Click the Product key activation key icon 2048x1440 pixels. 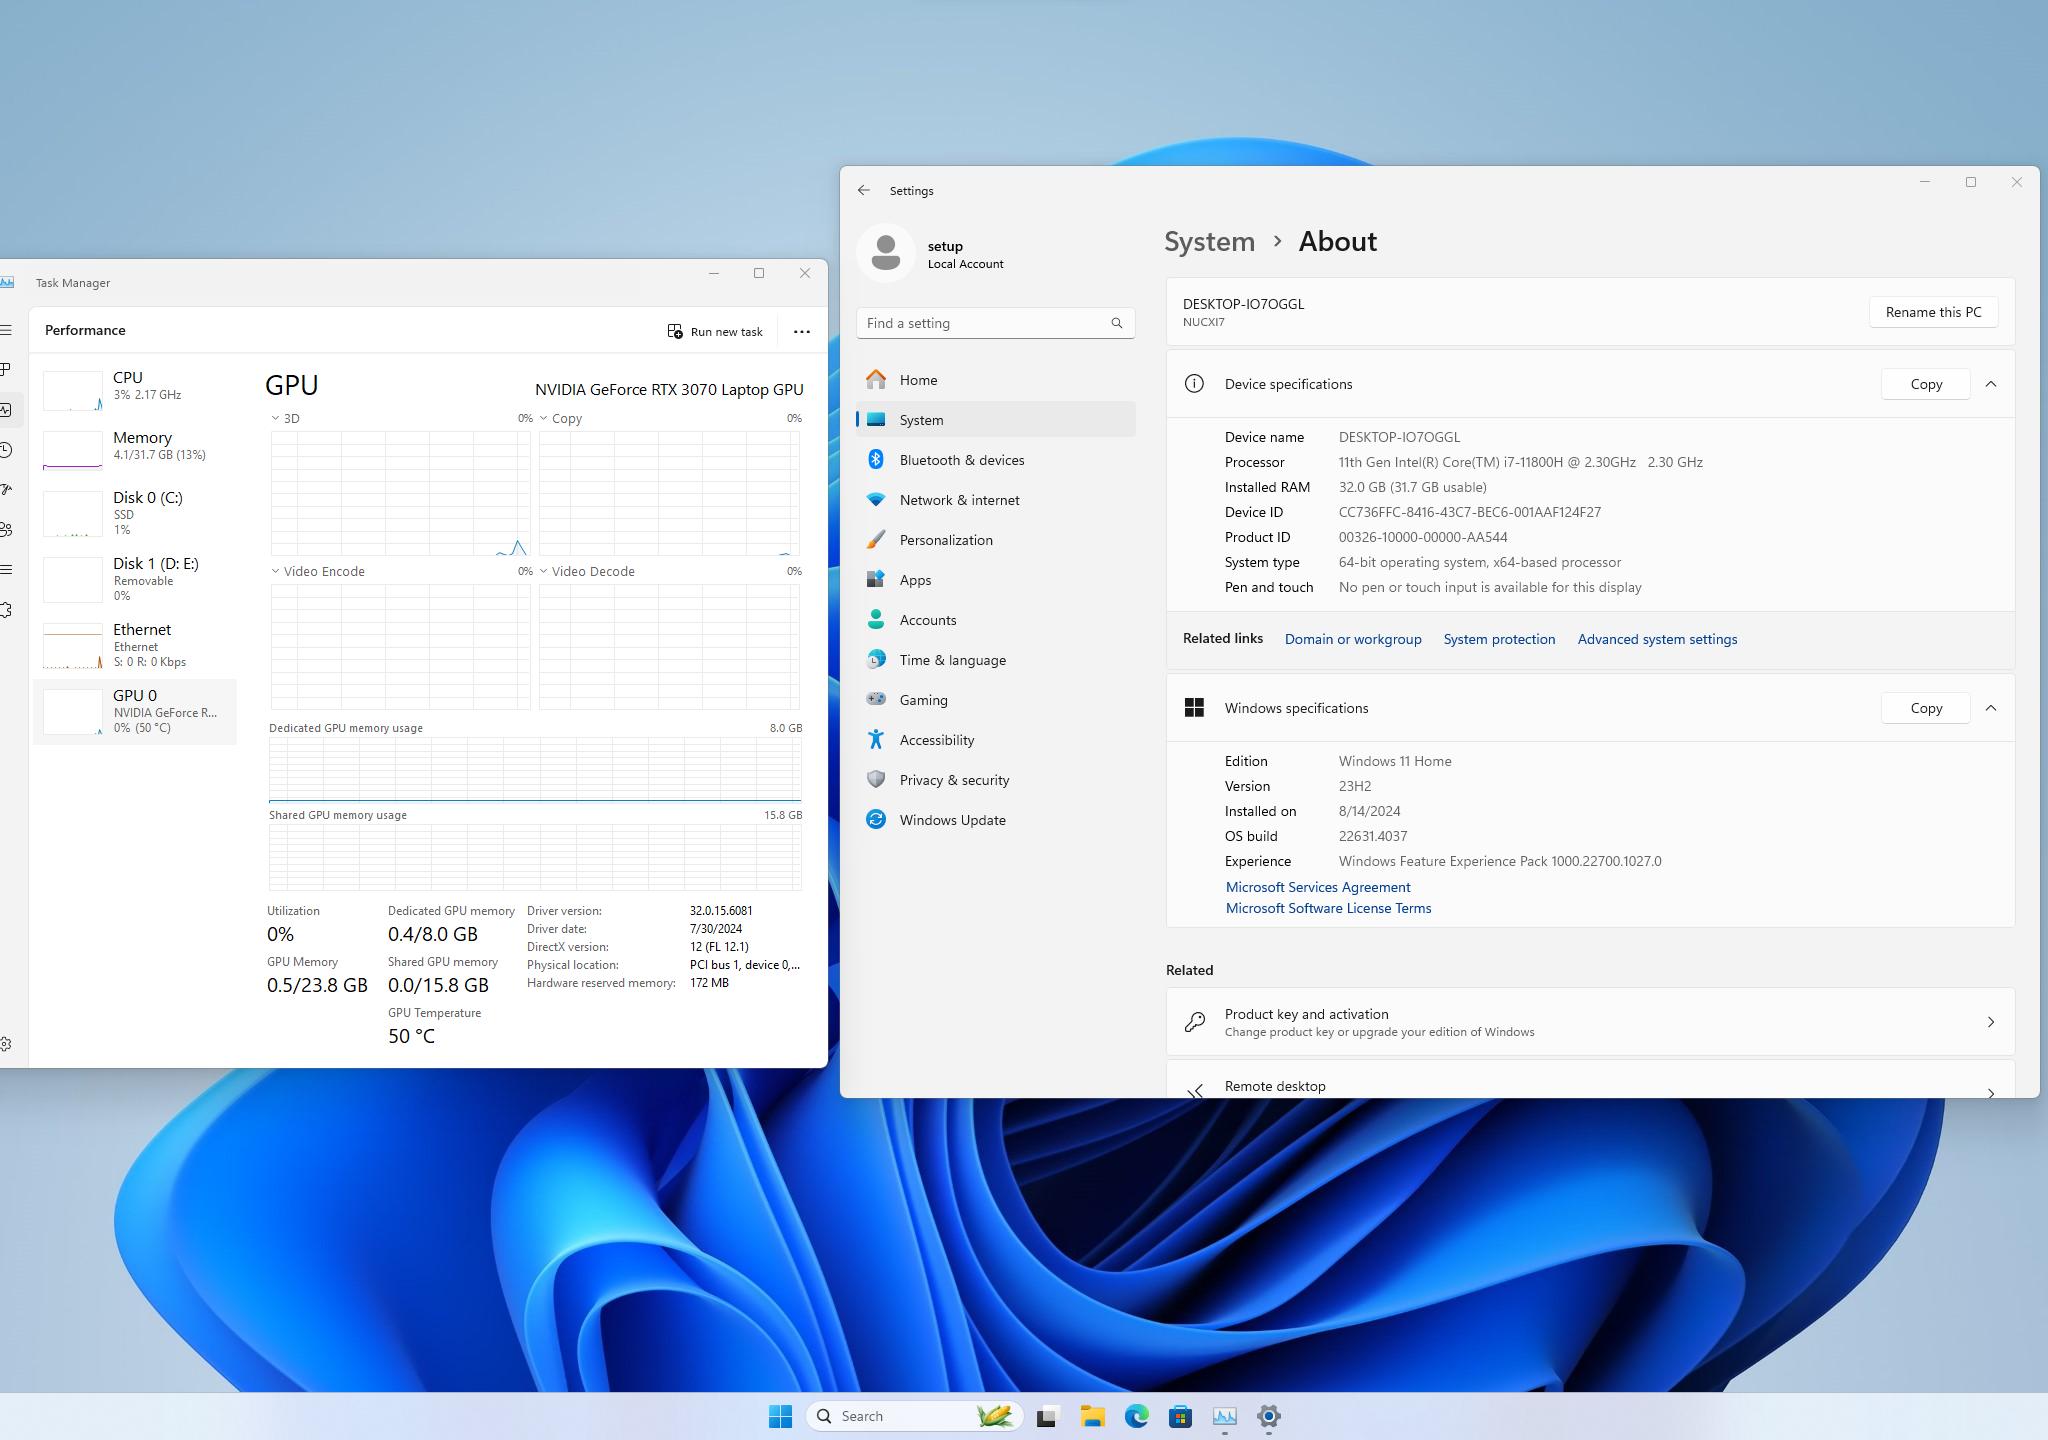click(1194, 1022)
